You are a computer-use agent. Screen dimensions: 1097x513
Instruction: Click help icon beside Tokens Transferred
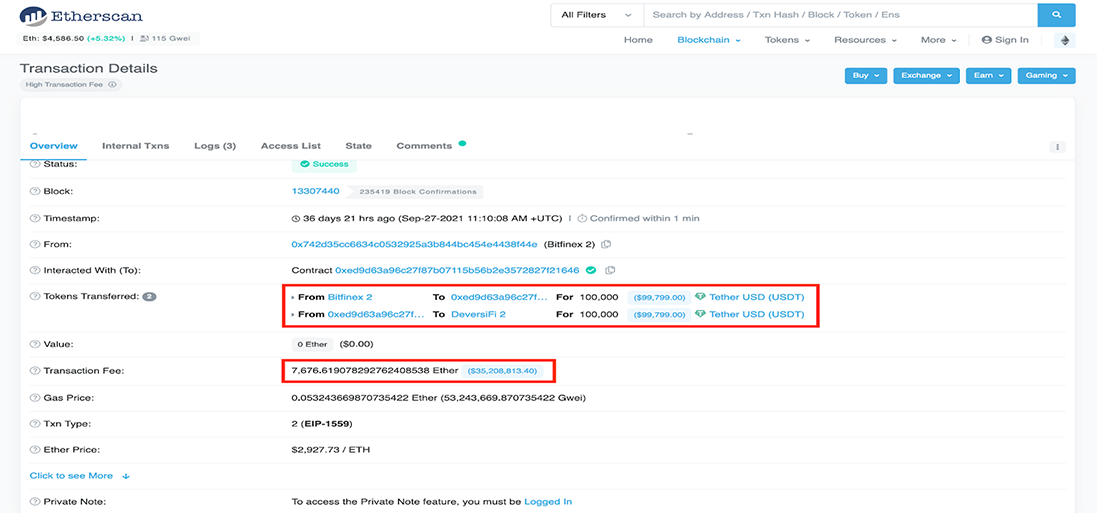[x=34, y=297]
